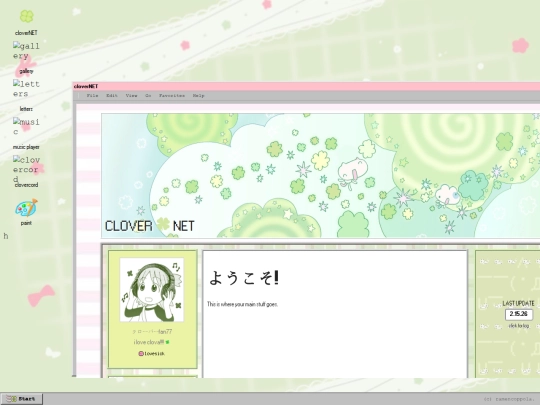Open the Edit menu in cloverNET
This screenshot has height=405, width=540.
coord(112,96)
